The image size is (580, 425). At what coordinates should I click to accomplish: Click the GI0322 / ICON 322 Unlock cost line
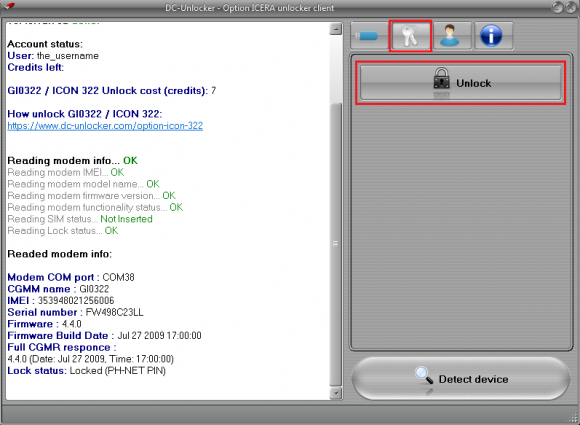112,91
